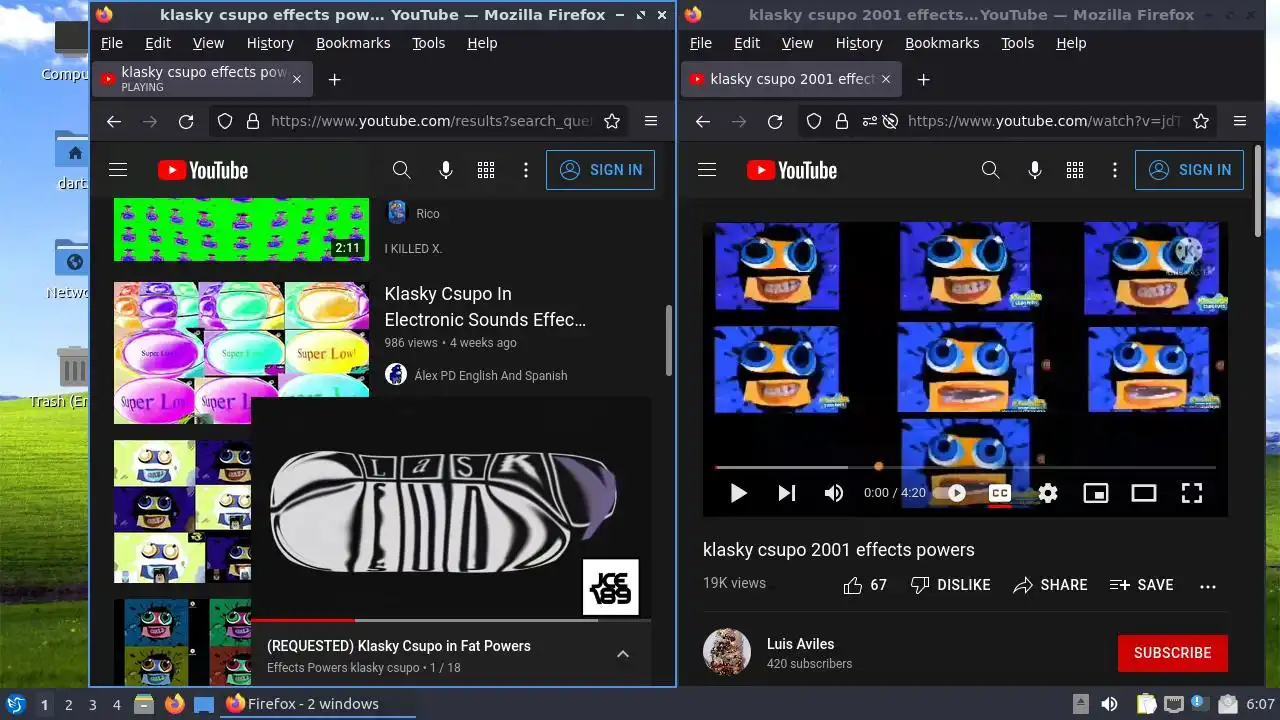Go to YouTube home logo in right window
The height and width of the screenshot is (720, 1280).
pyautogui.click(x=792, y=170)
